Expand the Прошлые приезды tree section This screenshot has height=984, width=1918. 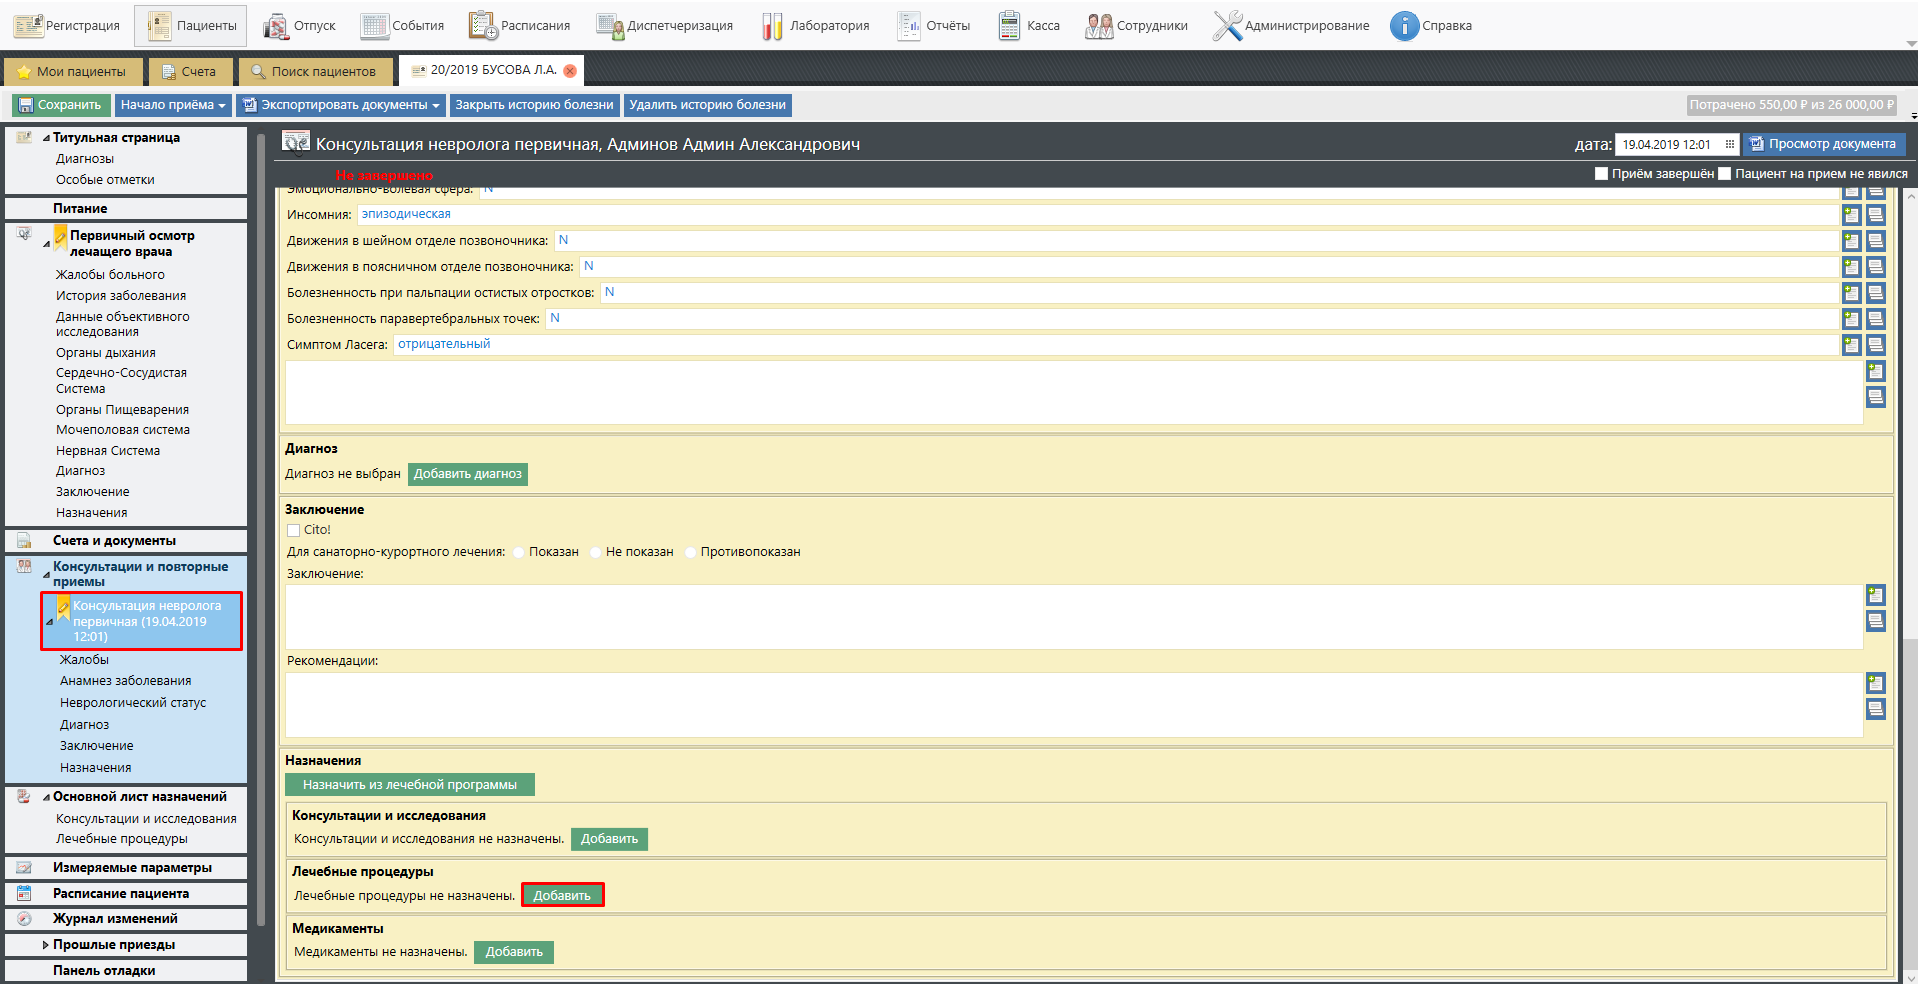[46, 945]
